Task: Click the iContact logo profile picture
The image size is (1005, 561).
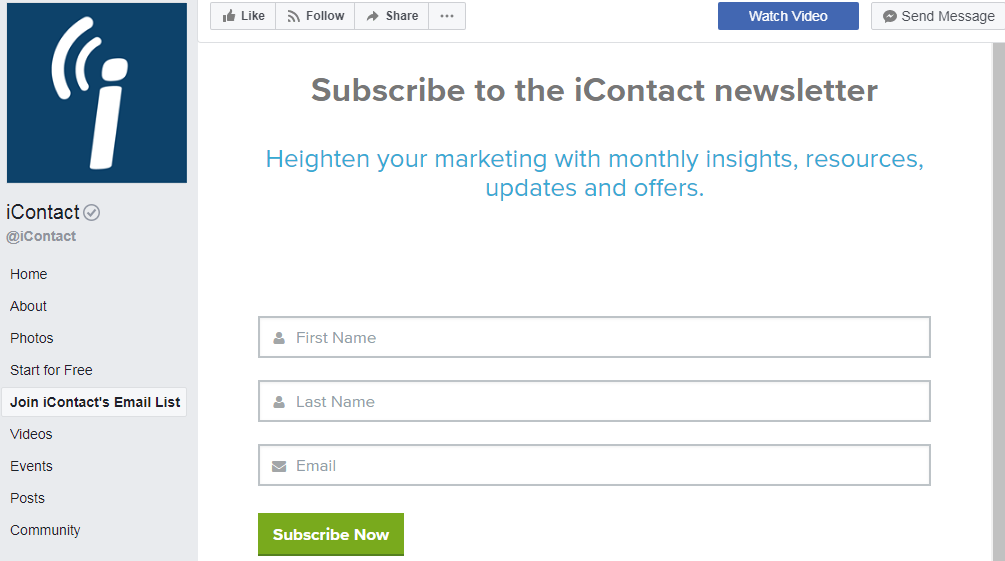Action: tap(97, 93)
